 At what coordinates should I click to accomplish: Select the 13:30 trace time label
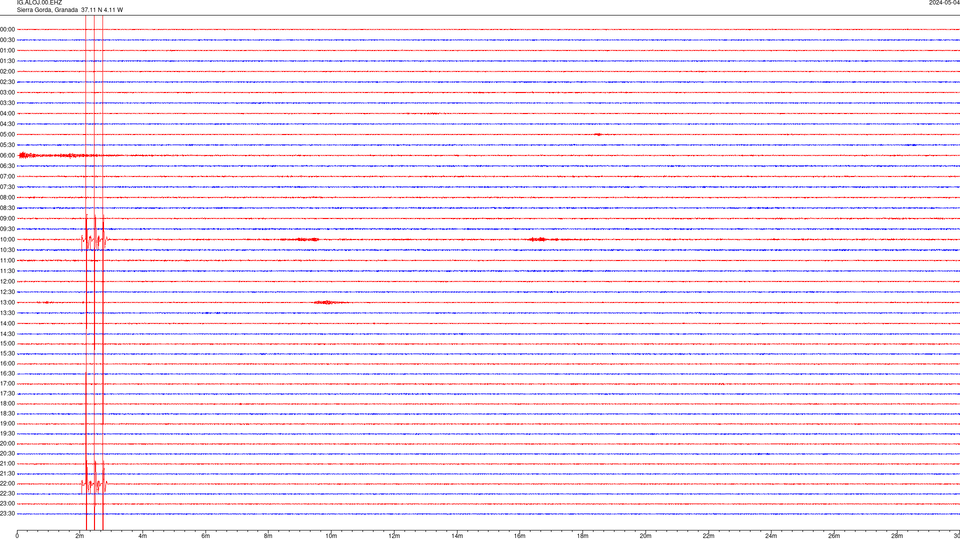point(7,313)
